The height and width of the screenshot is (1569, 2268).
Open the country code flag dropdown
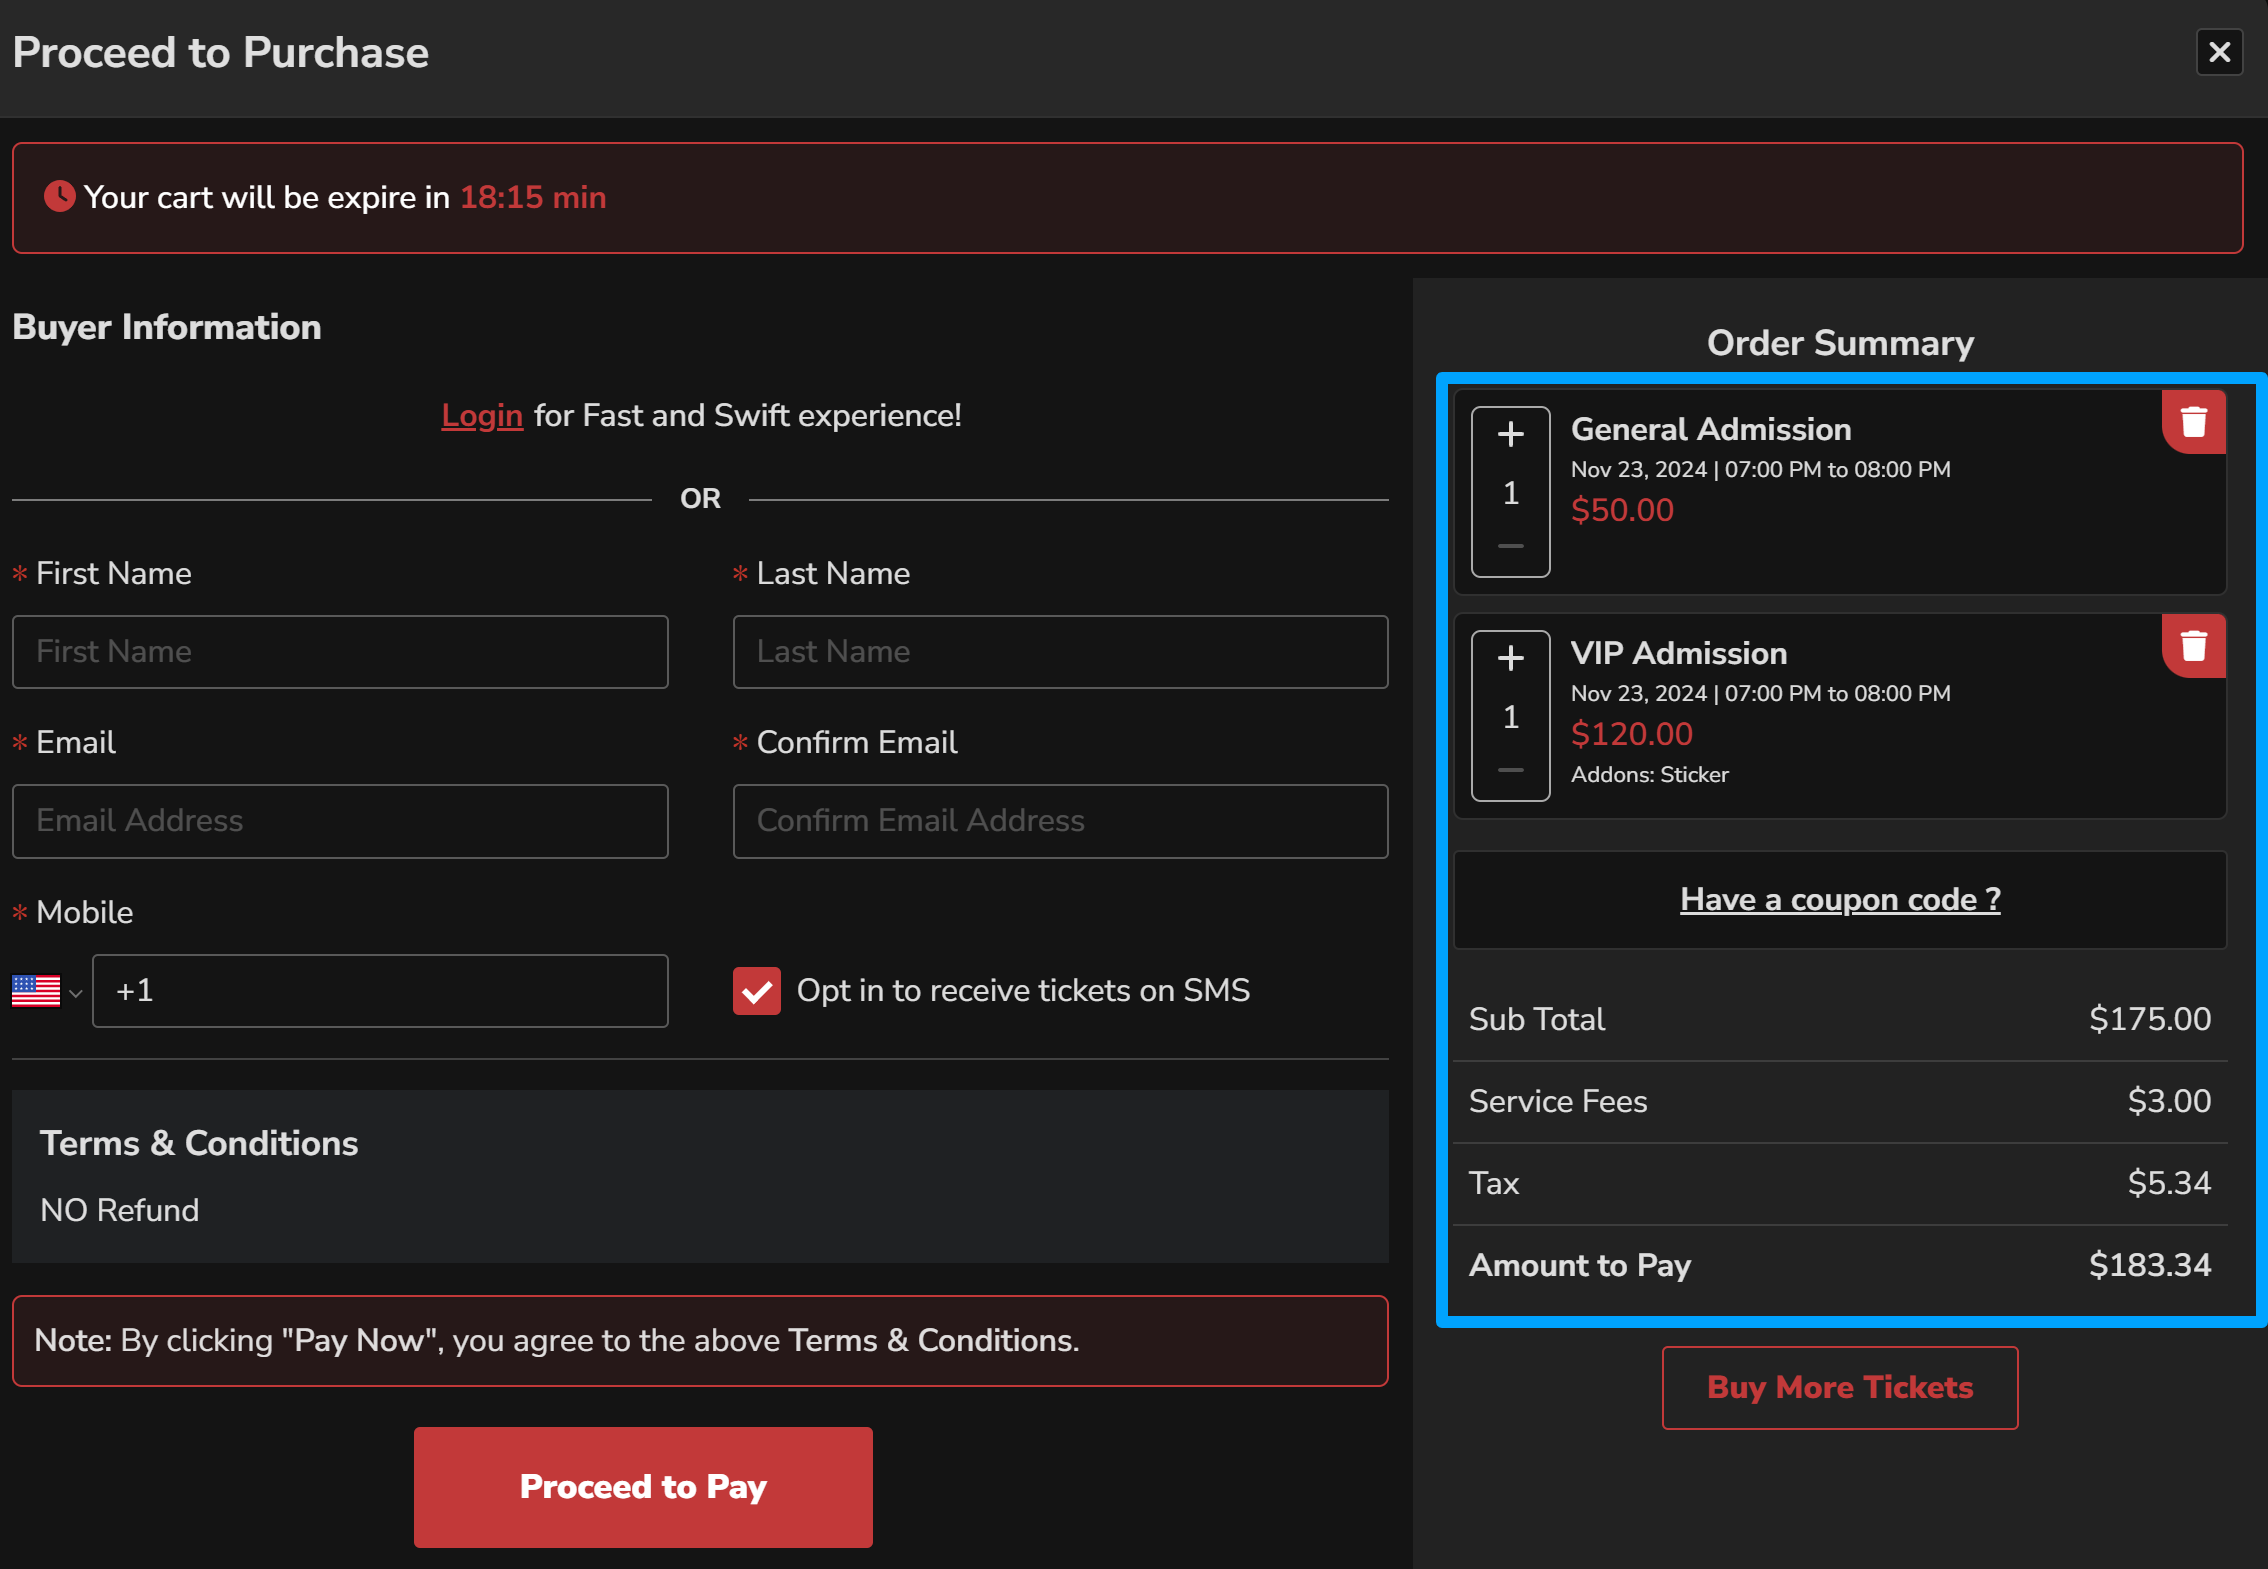tap(75, 992)
